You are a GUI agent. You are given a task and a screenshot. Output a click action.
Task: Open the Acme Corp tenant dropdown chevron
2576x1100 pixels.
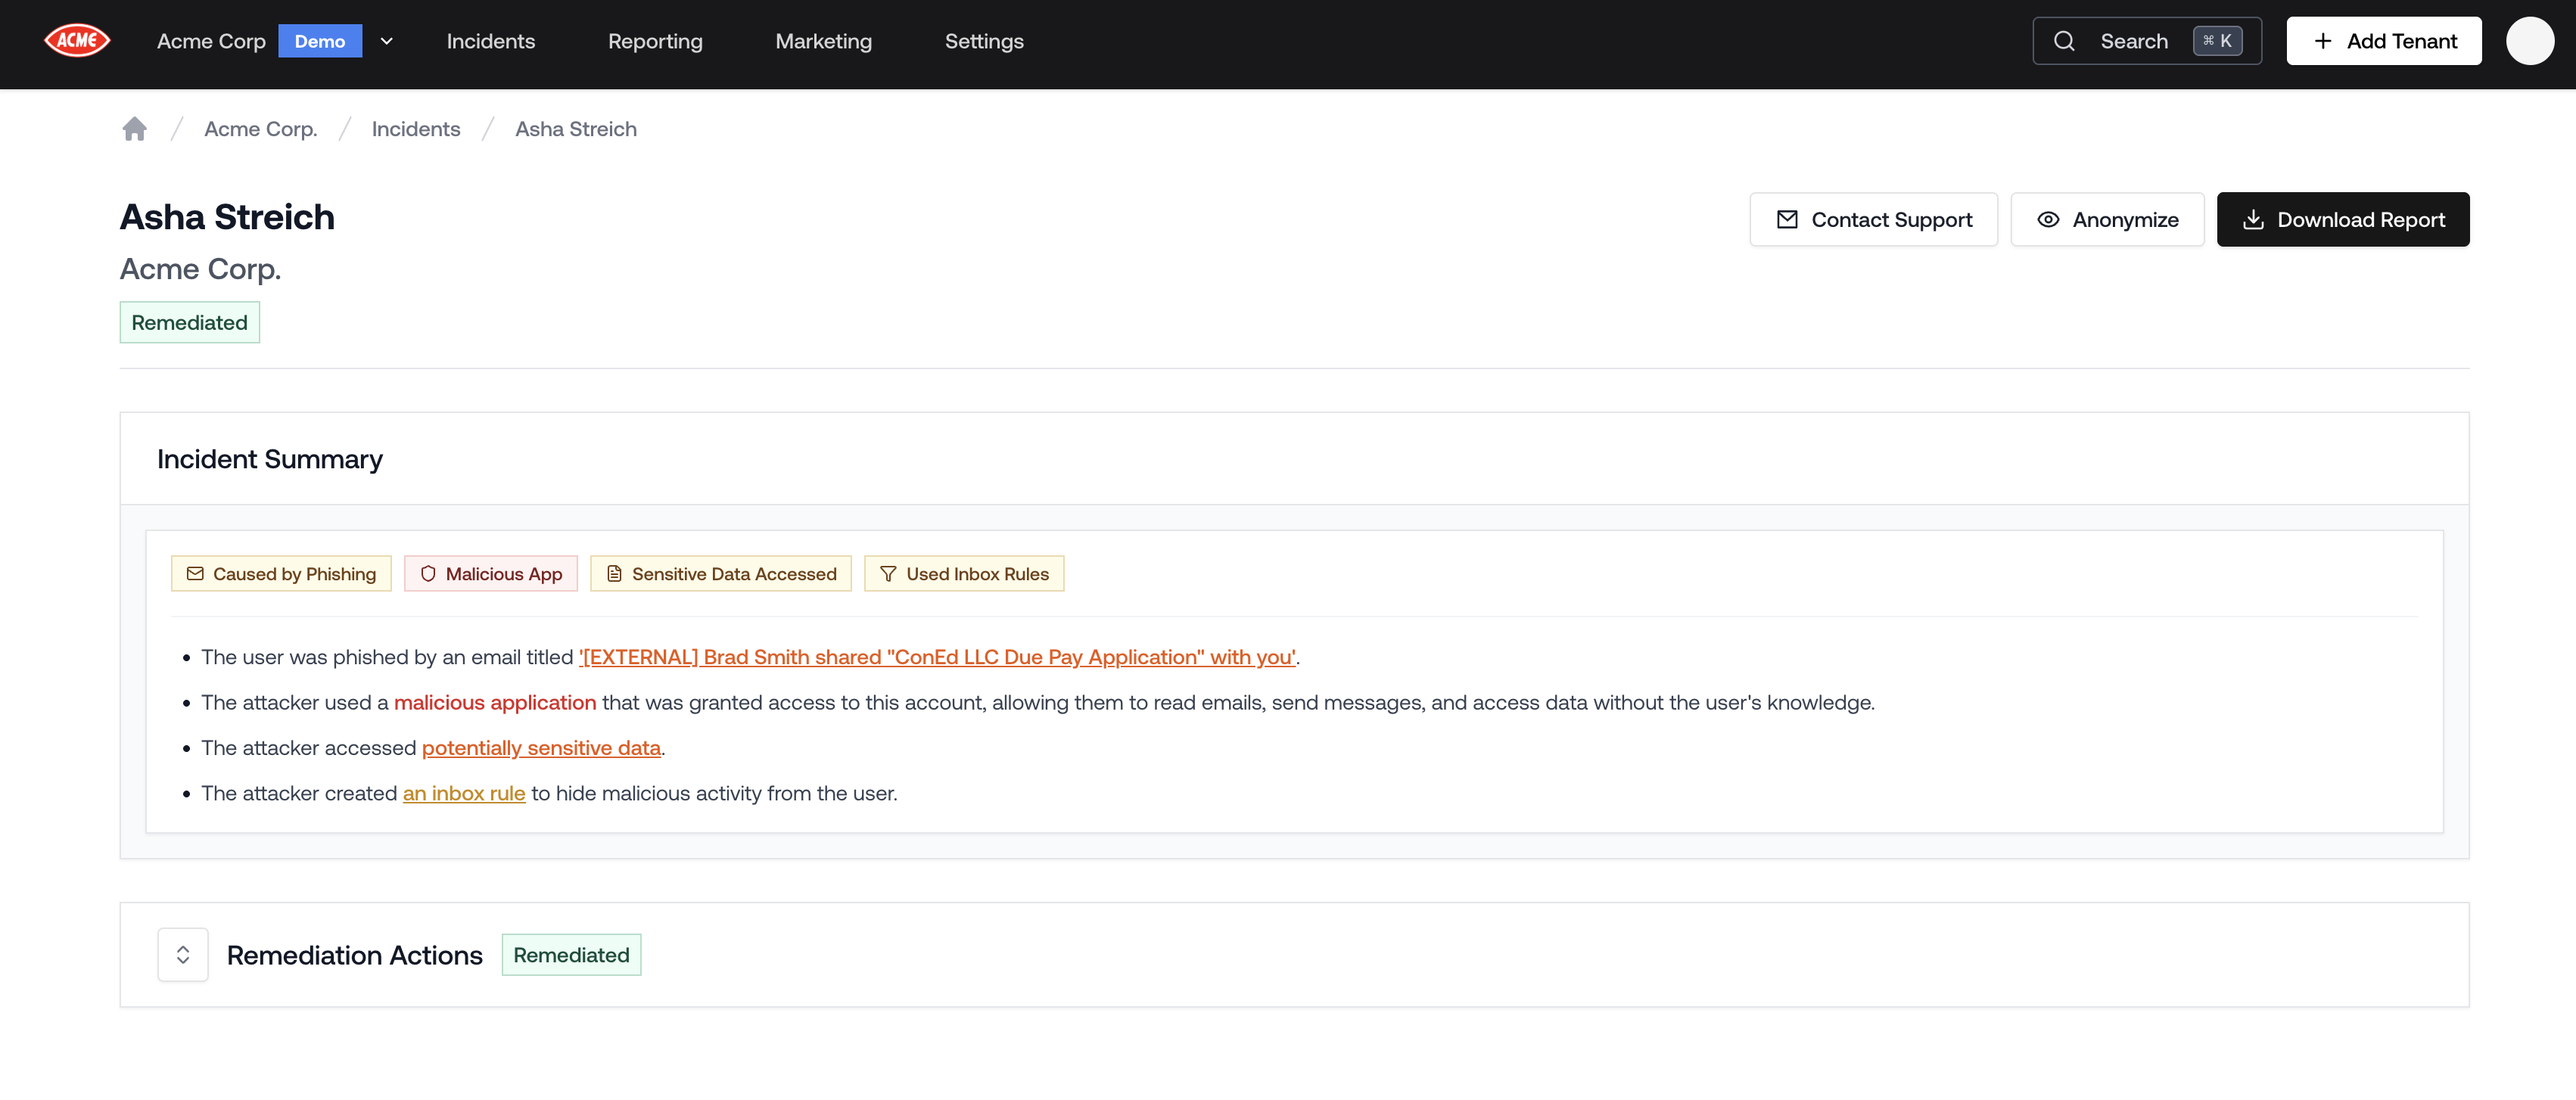click(387, 41)
